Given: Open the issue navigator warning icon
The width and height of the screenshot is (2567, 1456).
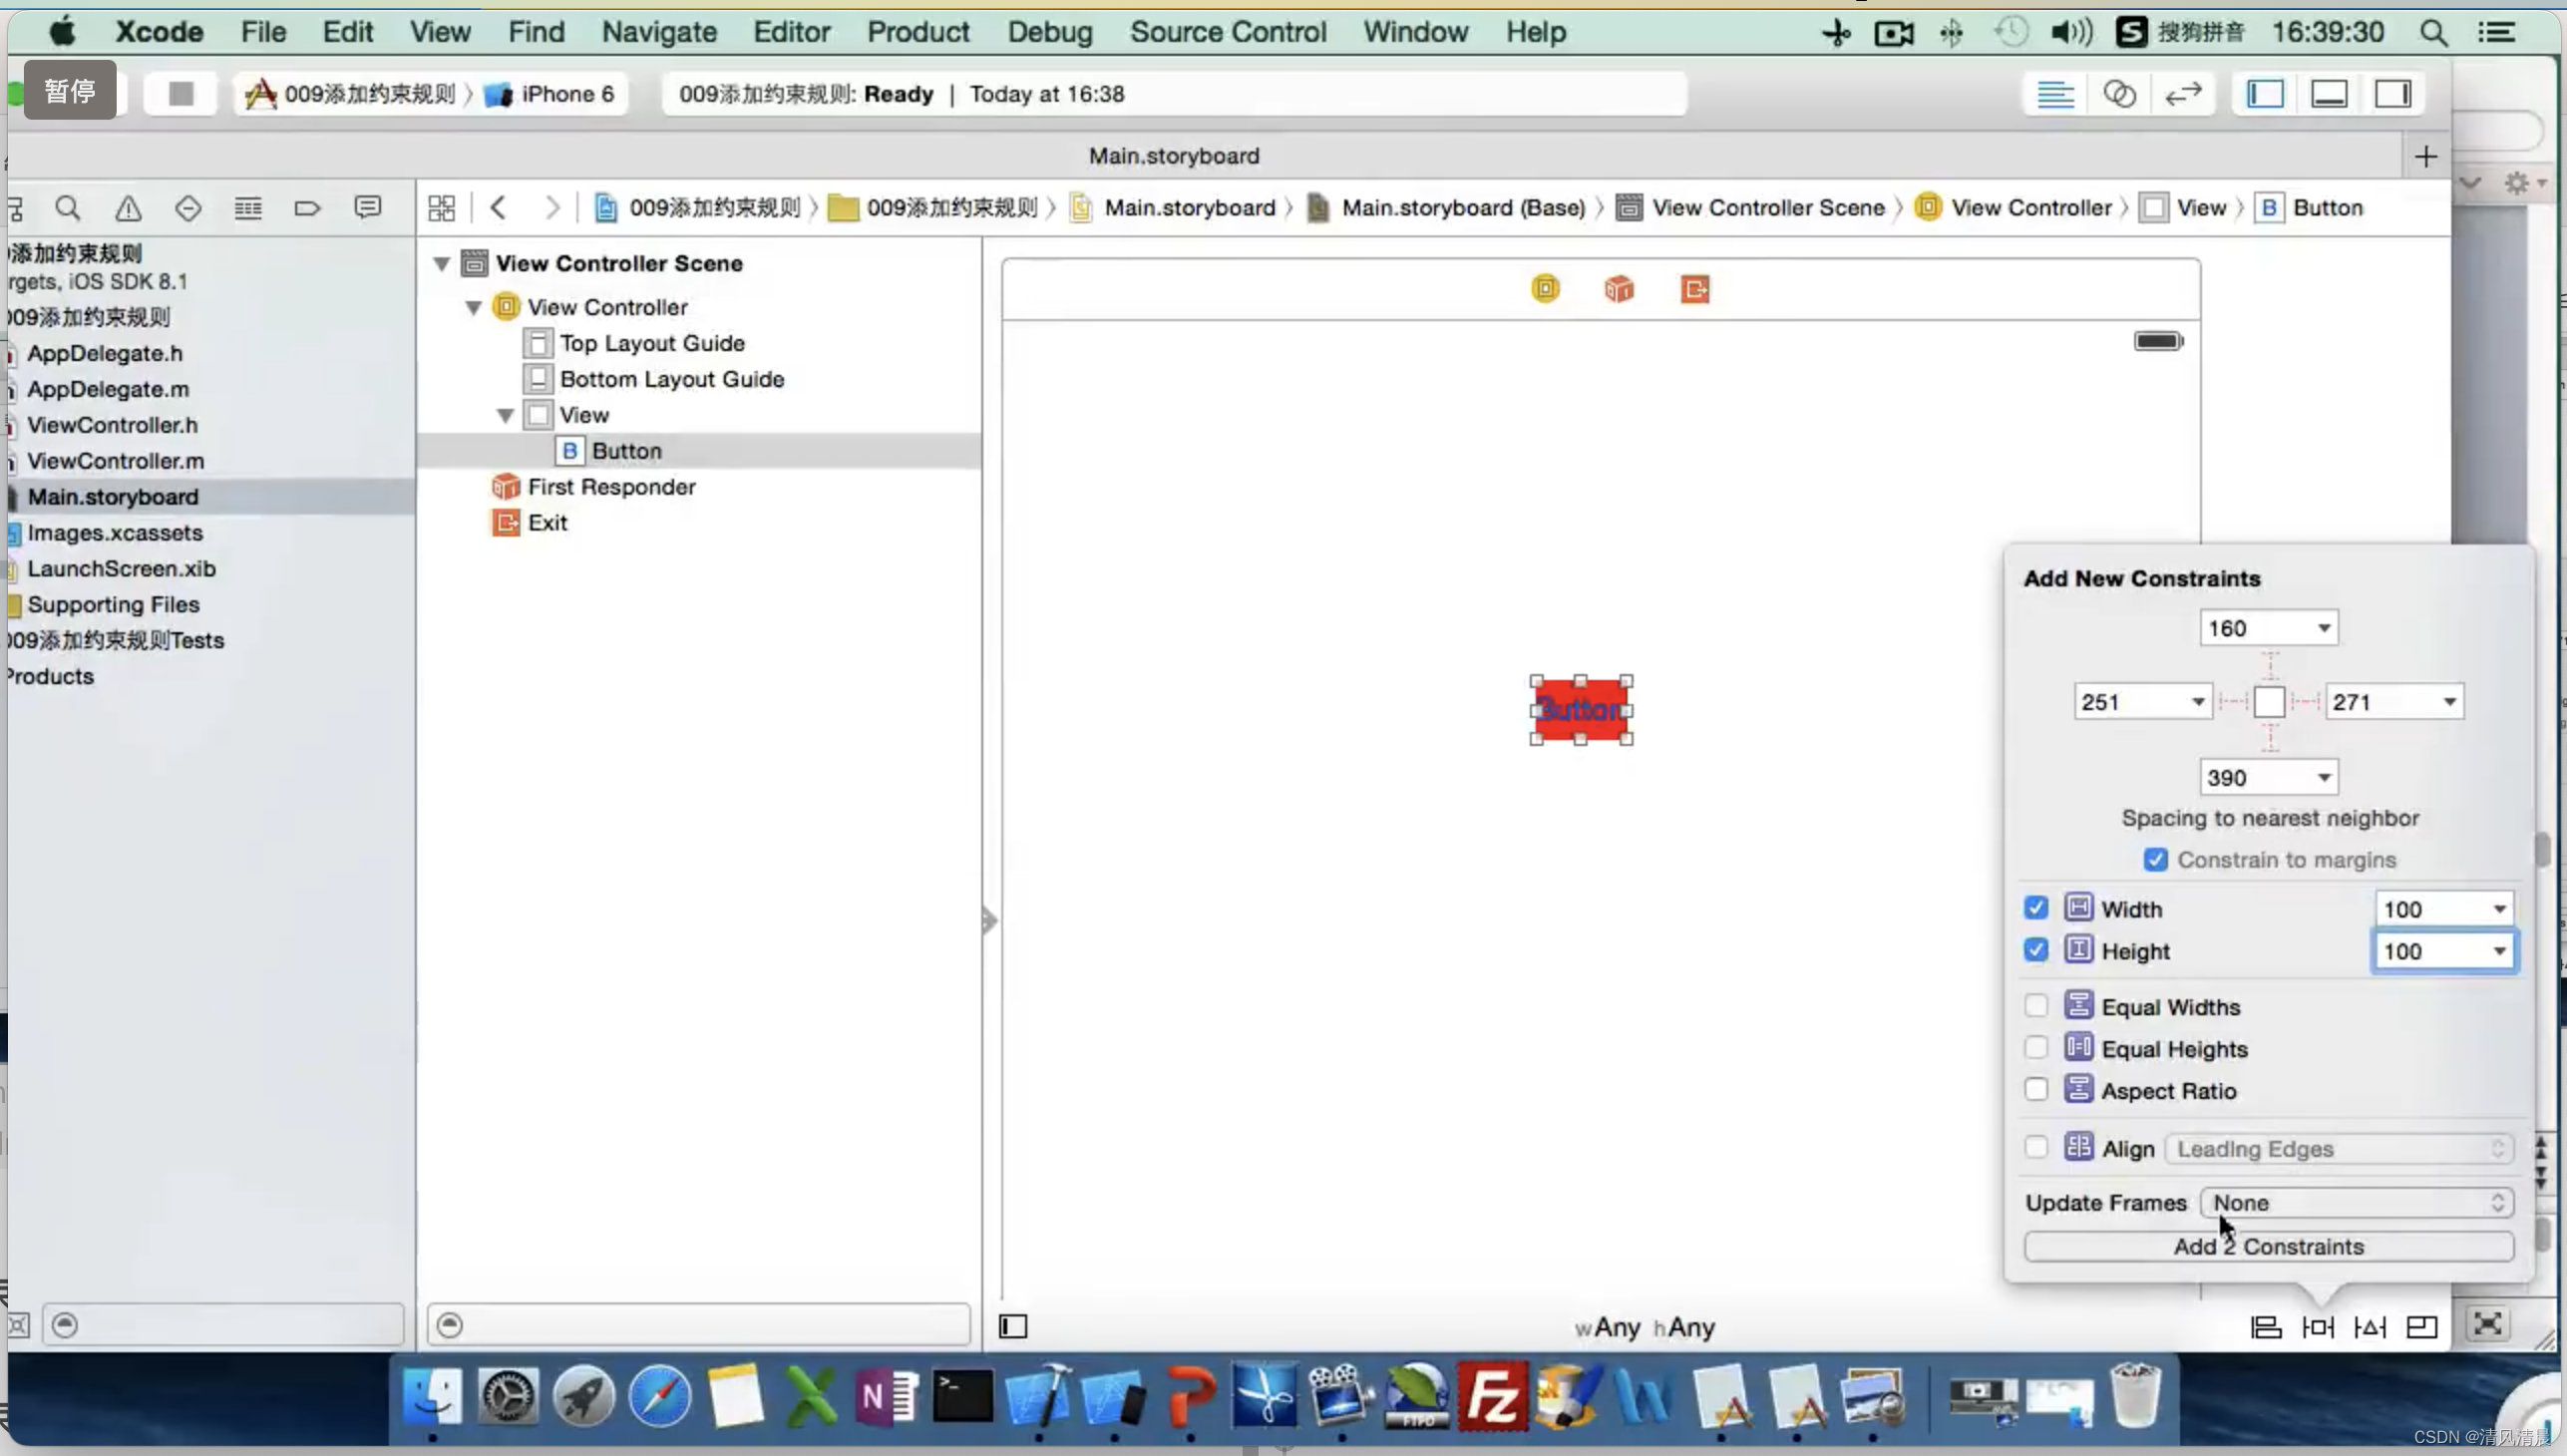Looking at the screenshot, I should (x=128, y=208).
